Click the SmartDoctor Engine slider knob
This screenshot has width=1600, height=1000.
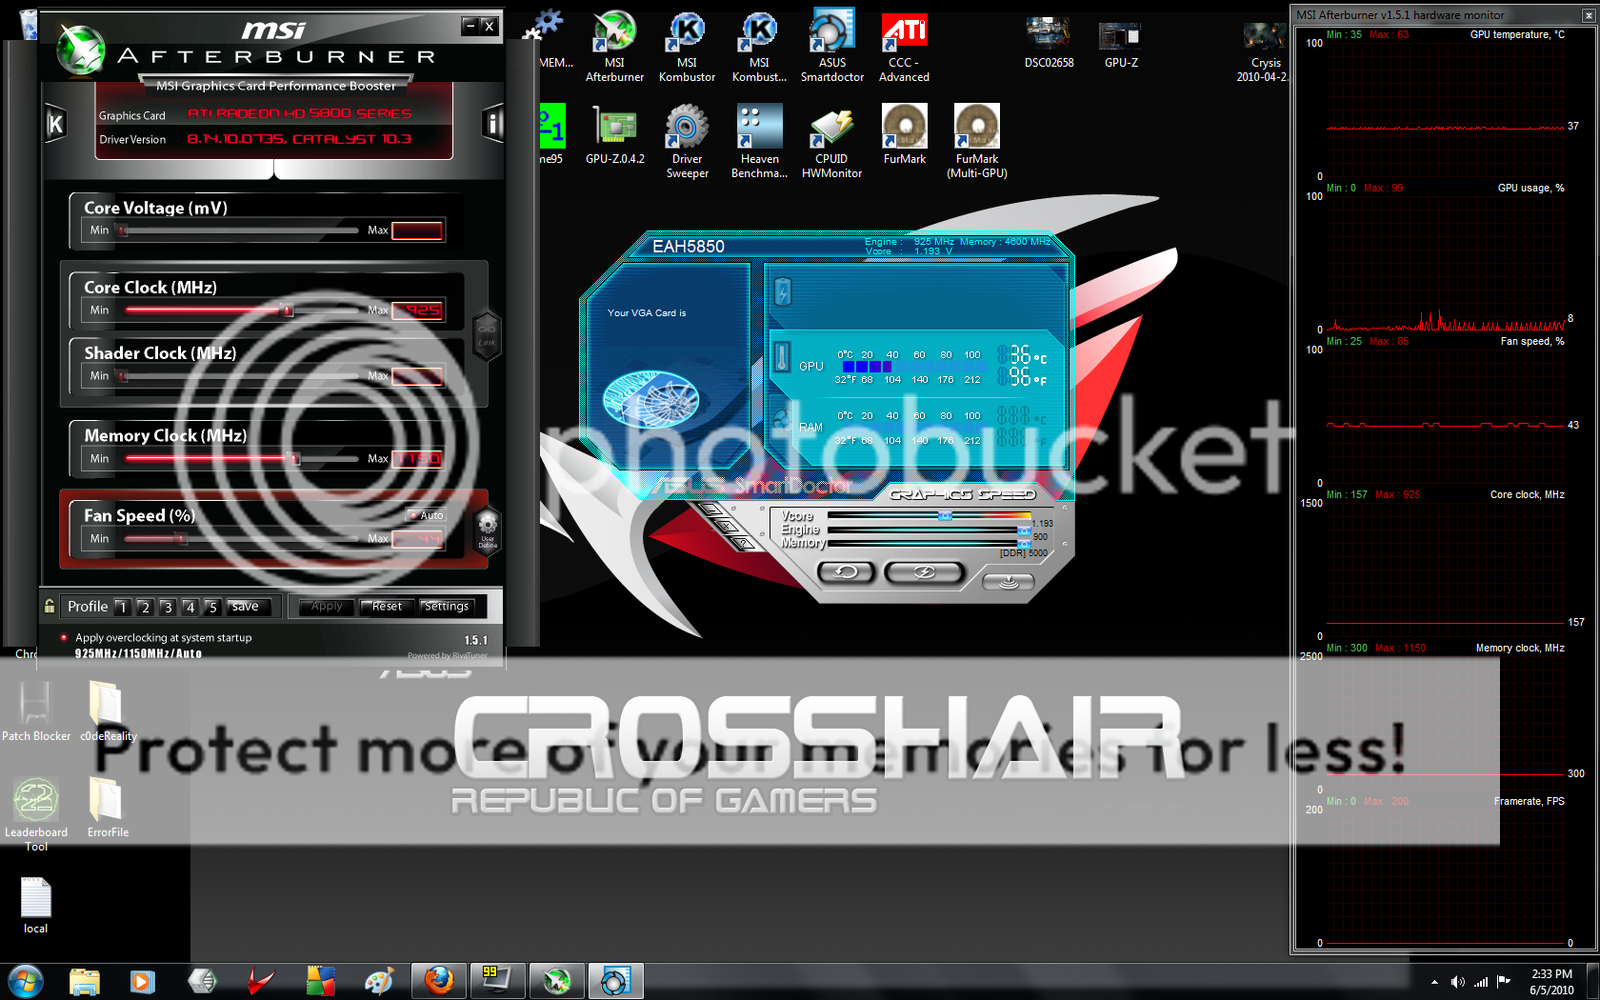tap(1023, 530)
